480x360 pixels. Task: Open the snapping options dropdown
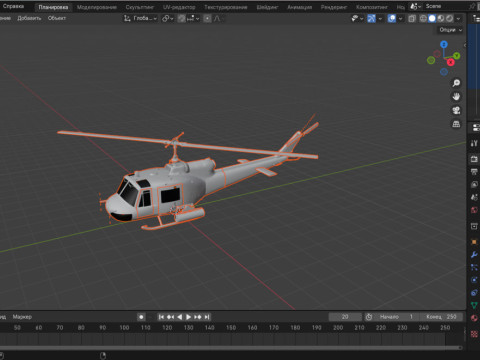pos(193,19)
